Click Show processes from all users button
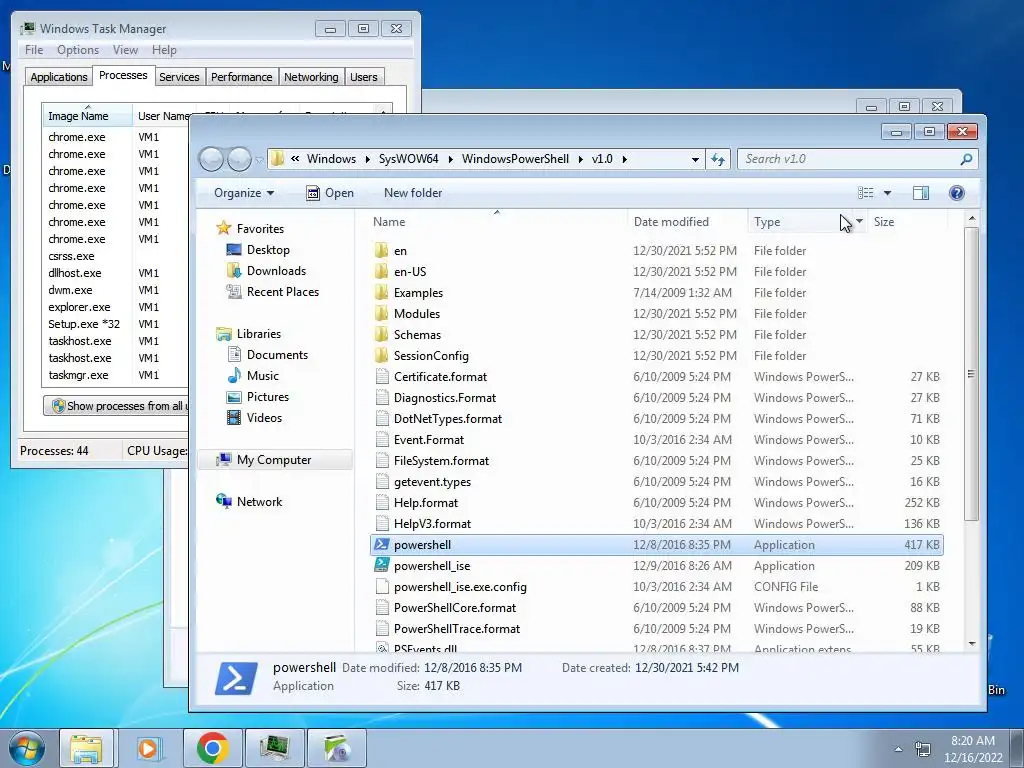1024x768 pixels. [x=116, y=406]
